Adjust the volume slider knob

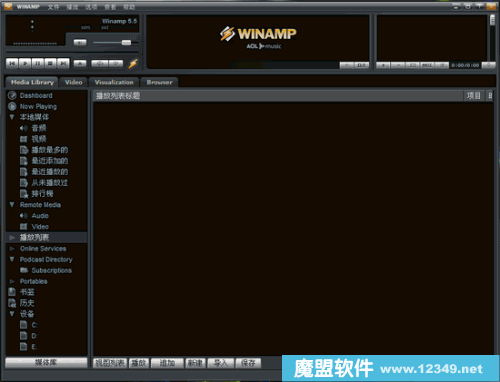coord(126,42)
